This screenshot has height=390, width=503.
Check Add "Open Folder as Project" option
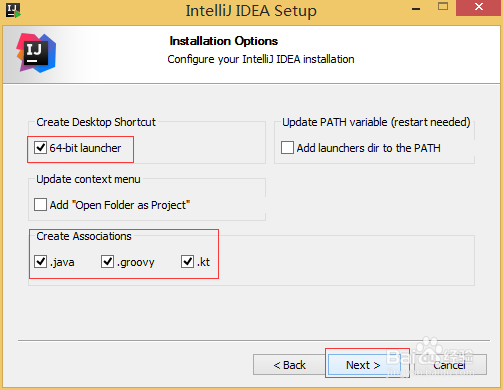[x=40, y=204]
